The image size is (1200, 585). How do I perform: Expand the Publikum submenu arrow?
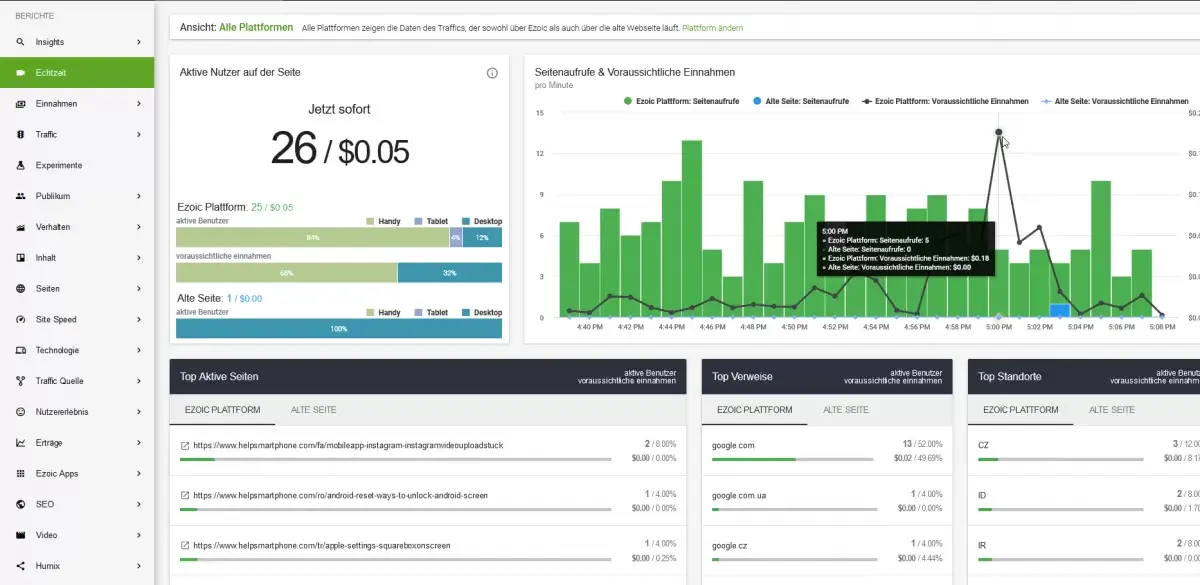pyautogui.click(x=139, y=197)
